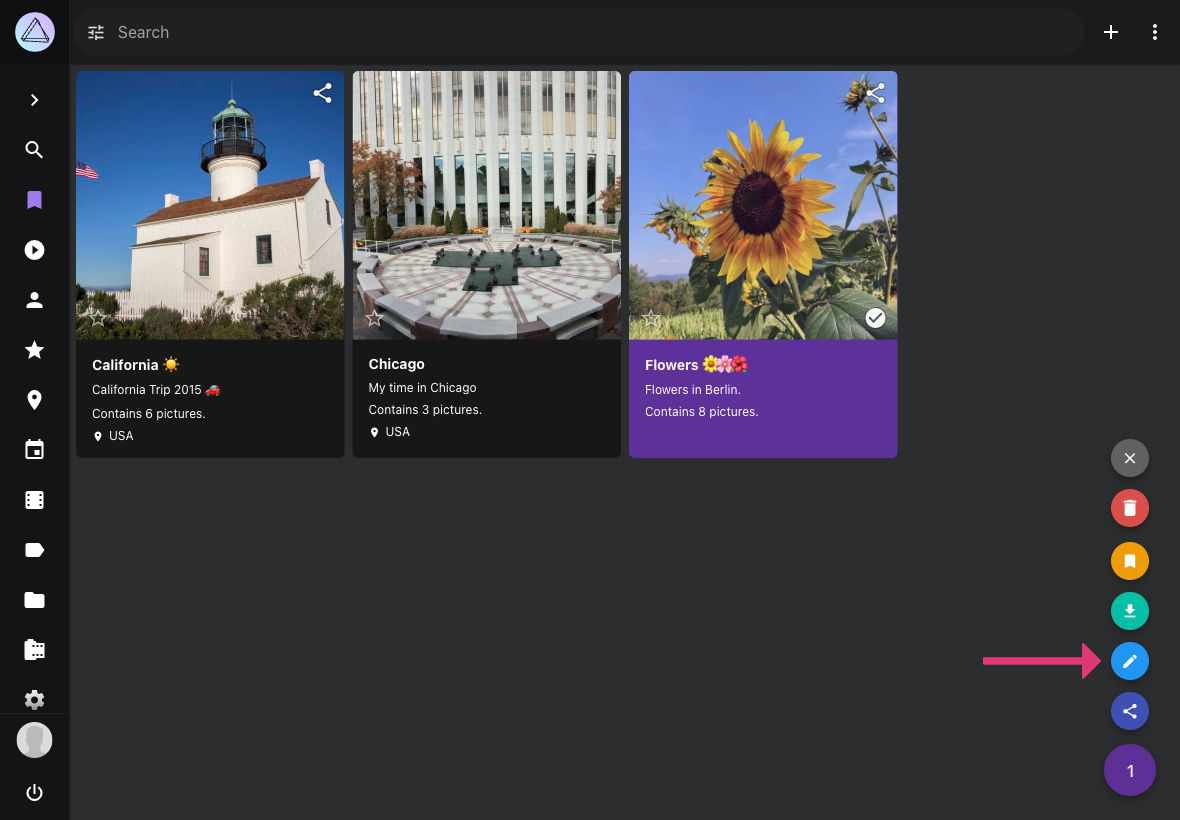Click the search input field
1180x820 pixels.
click(x=400, y=32)
